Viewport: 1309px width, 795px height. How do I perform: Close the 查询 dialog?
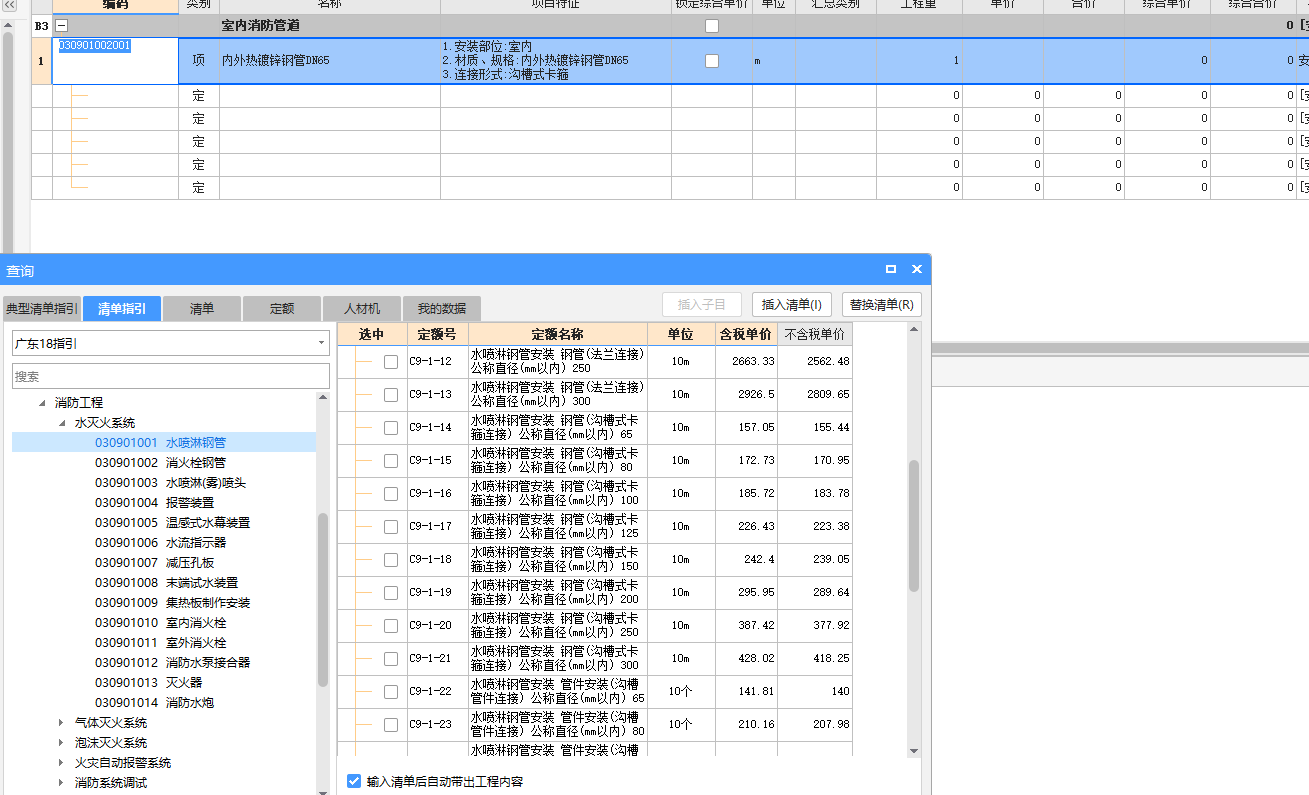pos(917,269)
